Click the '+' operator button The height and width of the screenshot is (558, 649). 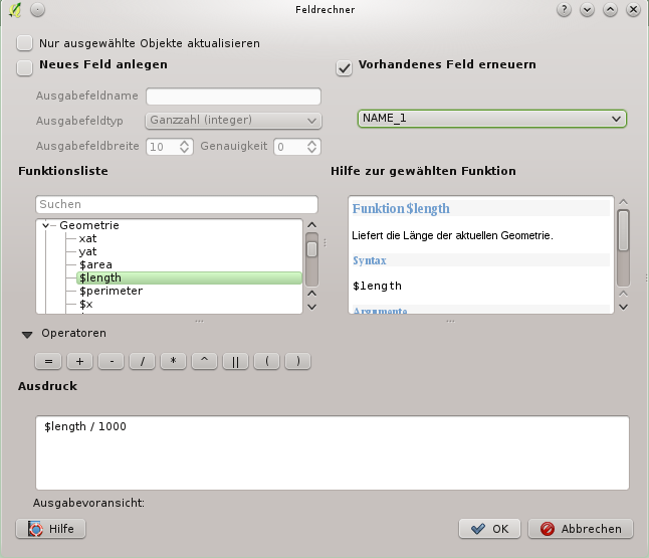pyautogui.click(x=79, y=361)
